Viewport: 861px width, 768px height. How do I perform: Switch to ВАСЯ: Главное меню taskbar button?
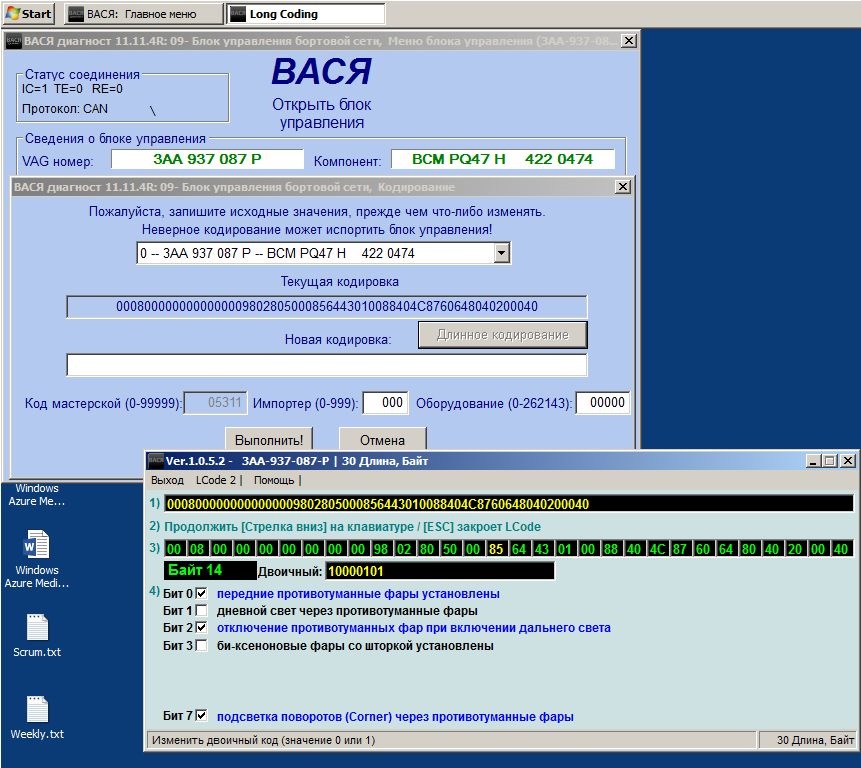coord(144,14)
